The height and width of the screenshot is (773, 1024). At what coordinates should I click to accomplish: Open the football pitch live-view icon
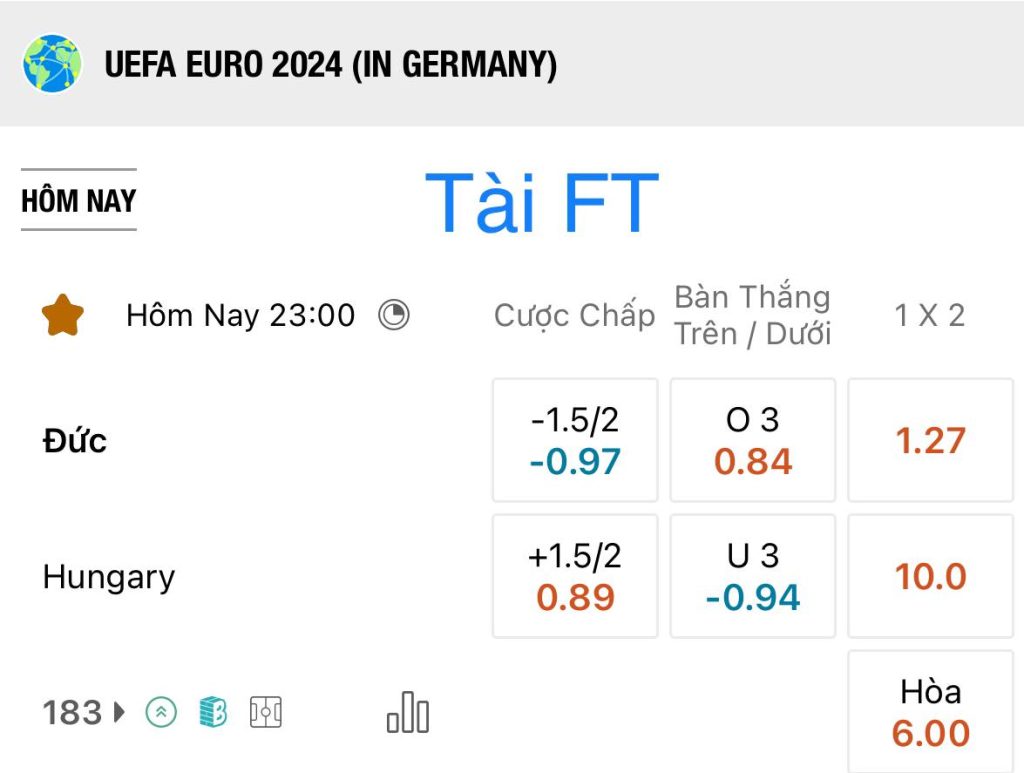click(266, 712)
